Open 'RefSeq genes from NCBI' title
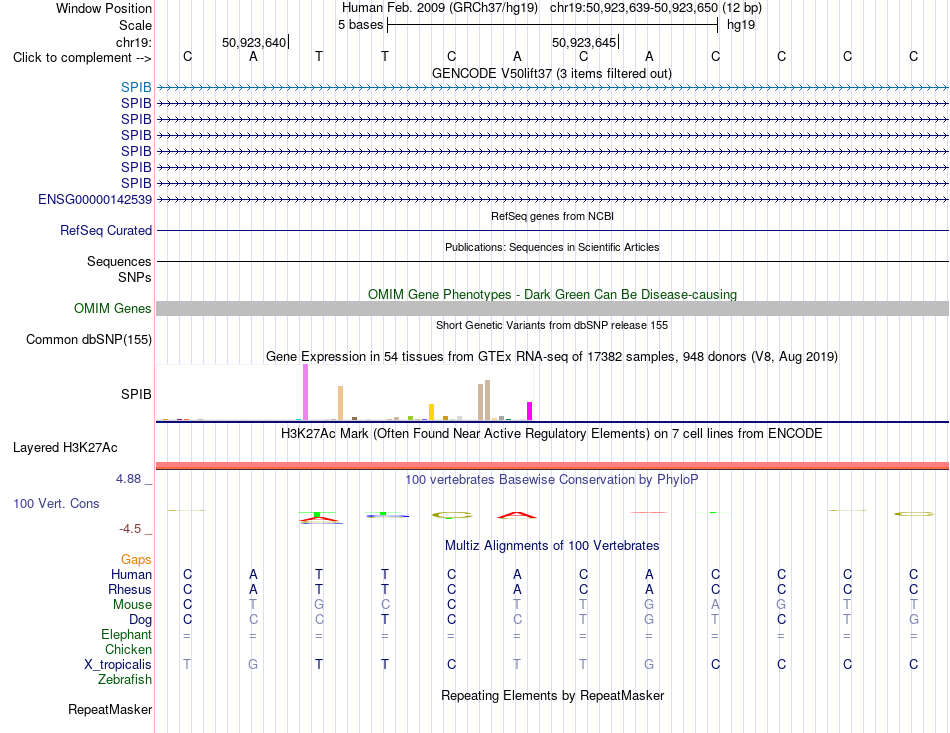The height and width of the screenshot is (733, 950). pyautogui.click(x=552, y=216)
